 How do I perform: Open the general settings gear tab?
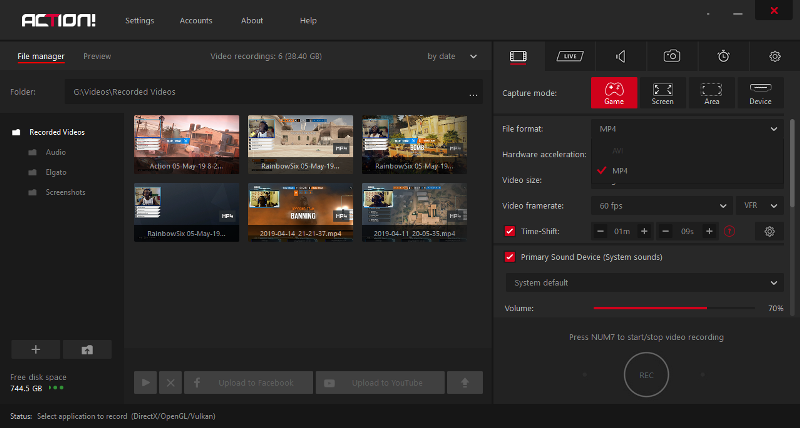[774, 56]
